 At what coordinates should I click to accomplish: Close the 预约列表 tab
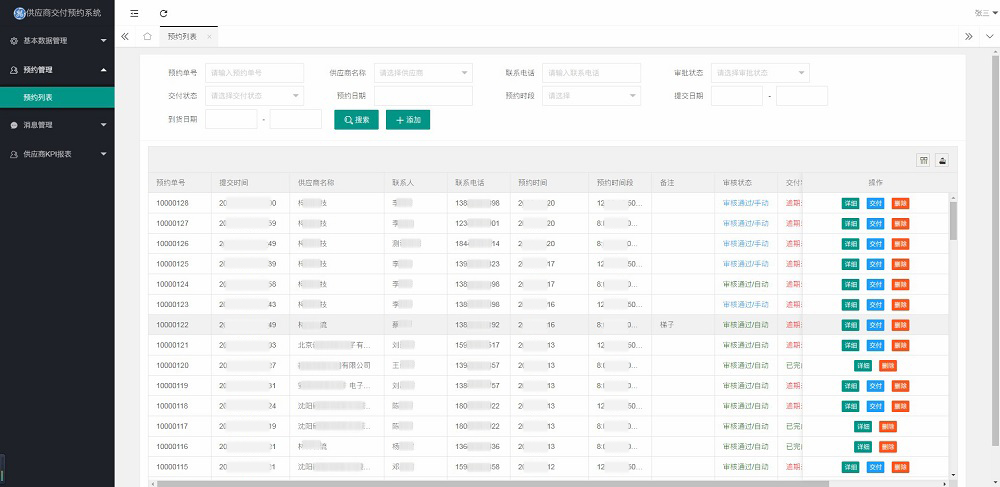point(209,36)
